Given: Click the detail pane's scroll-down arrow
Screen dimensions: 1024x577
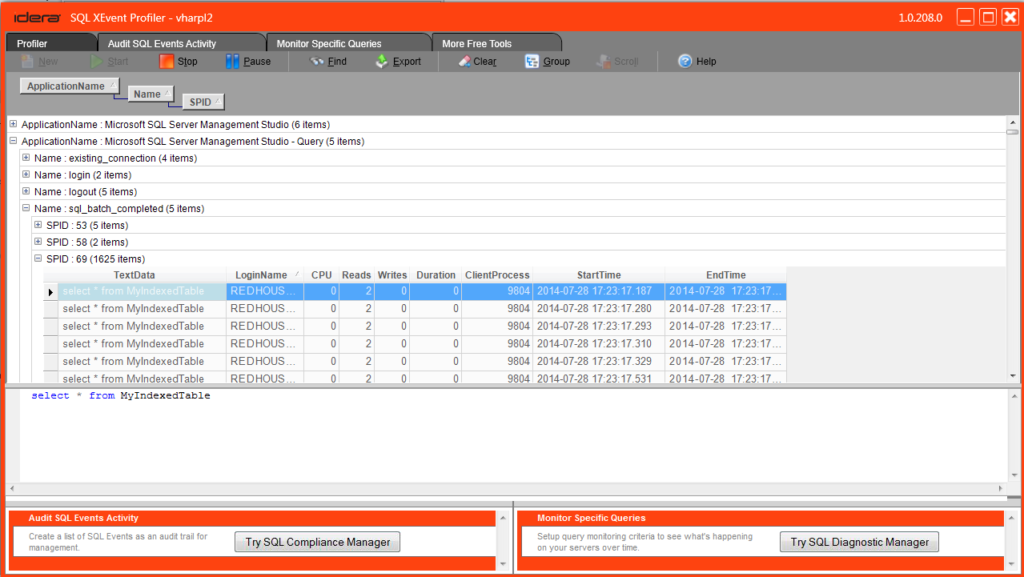Looking at the screenshot, I should click(1014, 475).
